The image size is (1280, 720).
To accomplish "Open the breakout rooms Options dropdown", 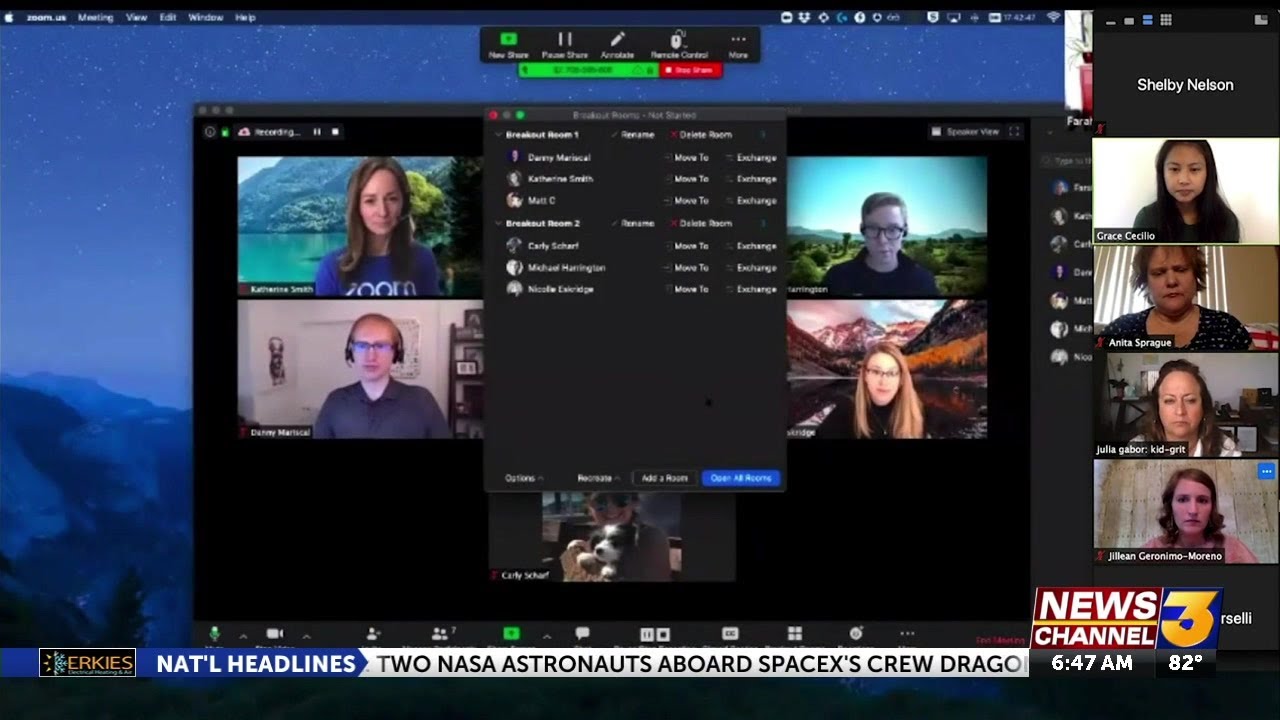I will (x=524, y=478).
